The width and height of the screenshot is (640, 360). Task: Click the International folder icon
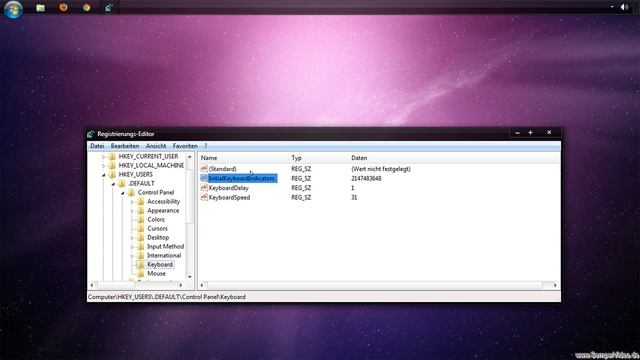[x=141, y=255]
